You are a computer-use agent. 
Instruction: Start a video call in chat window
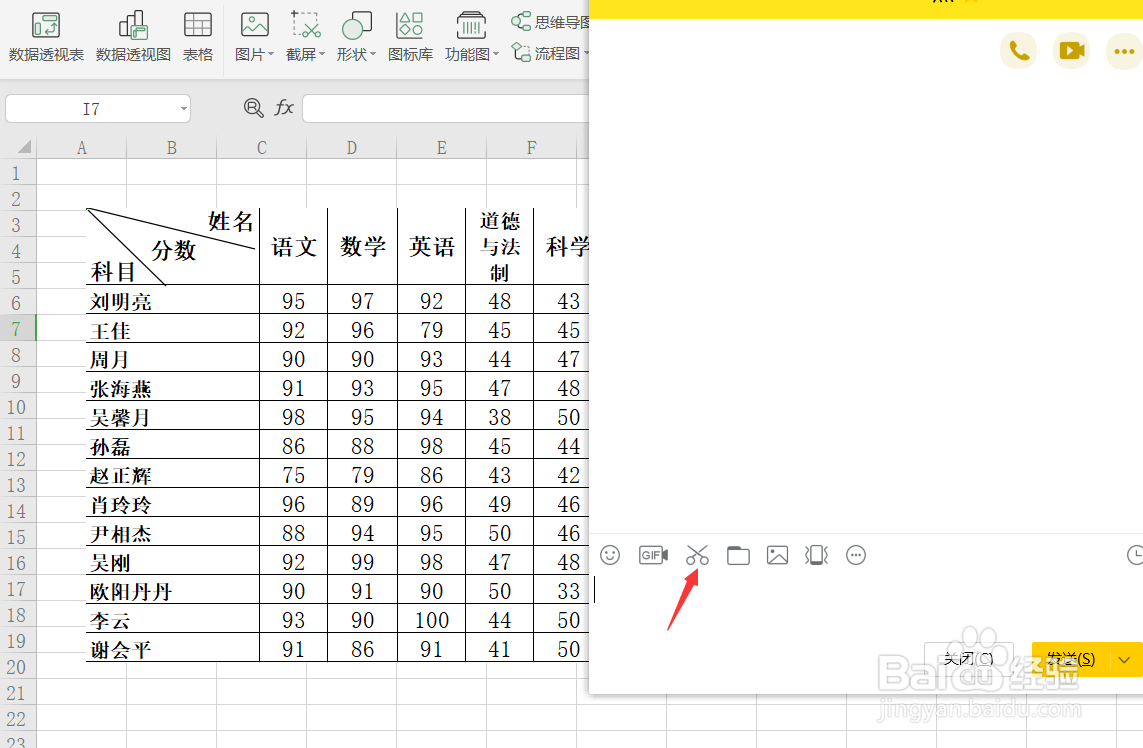coord(1071,50)
